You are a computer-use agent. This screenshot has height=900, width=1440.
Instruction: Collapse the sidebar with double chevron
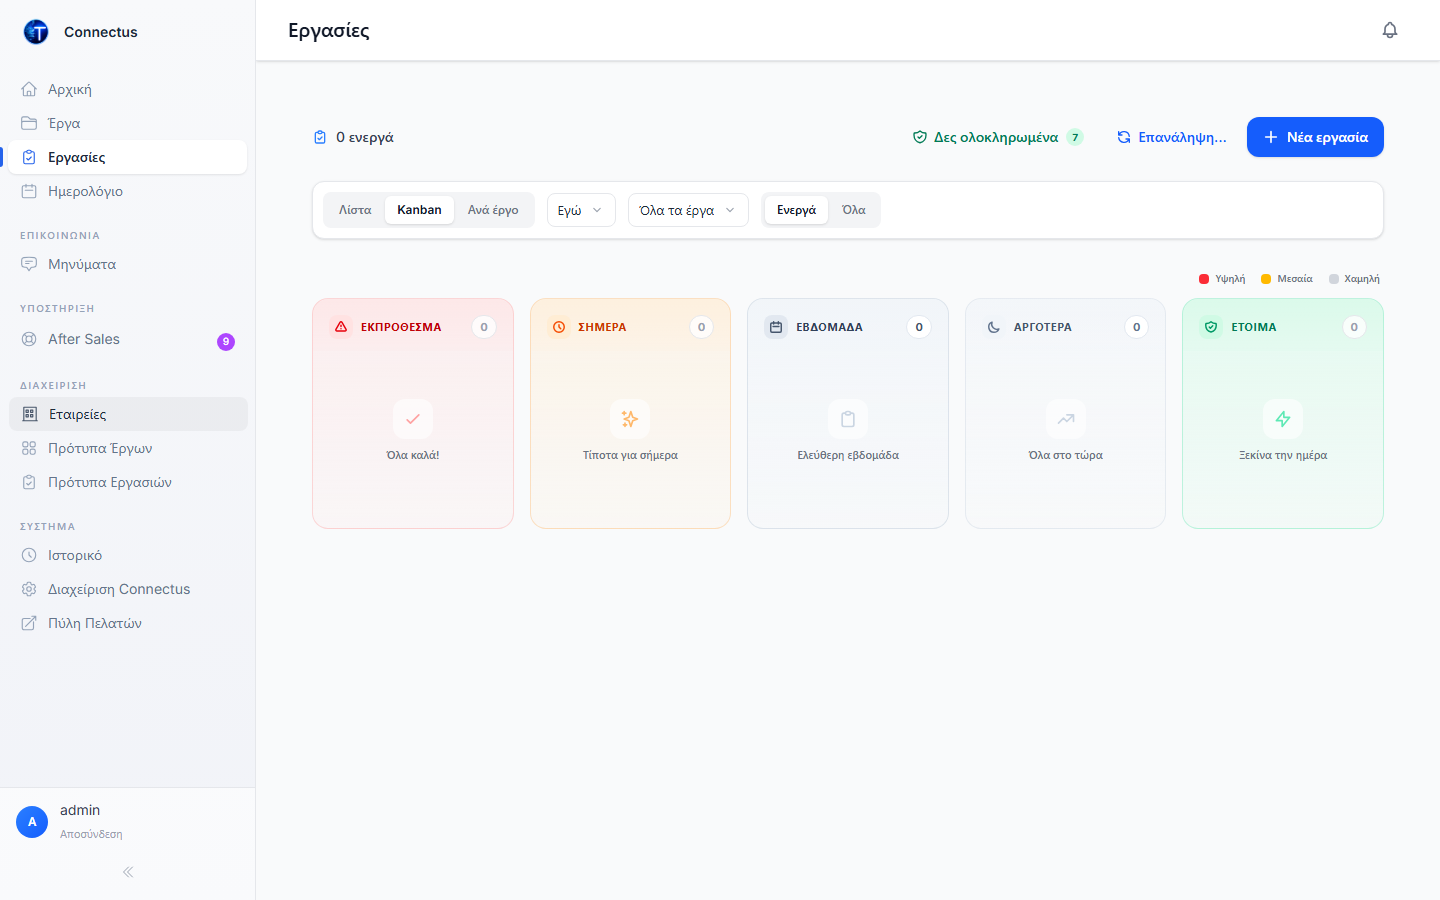tap(128, 872)
